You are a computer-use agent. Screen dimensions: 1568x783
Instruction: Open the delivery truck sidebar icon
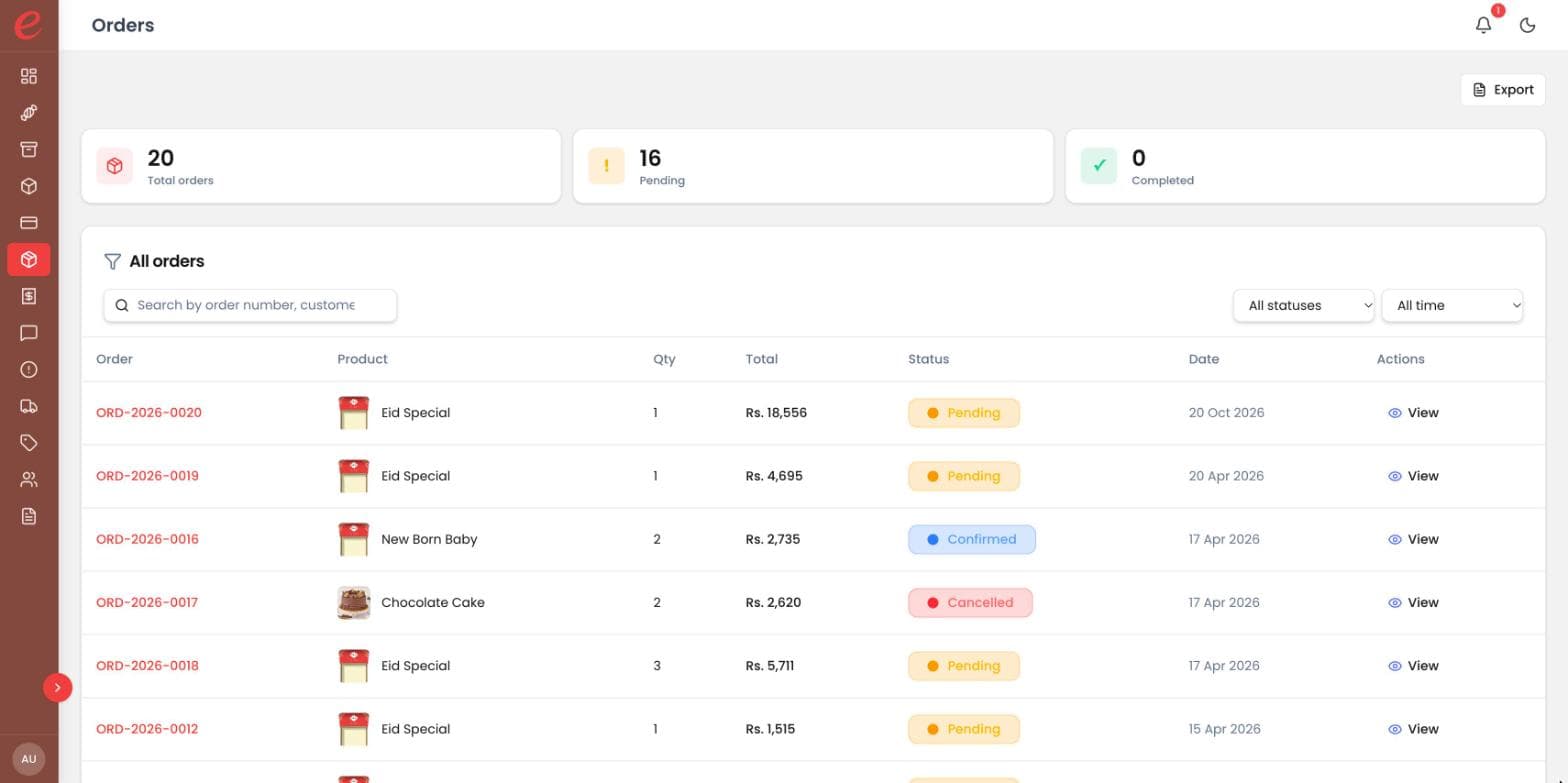29,406
